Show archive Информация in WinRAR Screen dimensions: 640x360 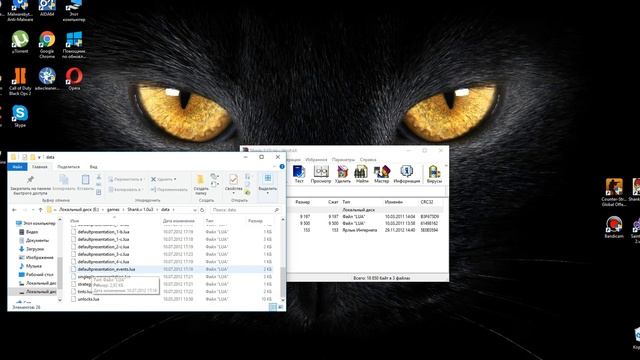point(407,174)
